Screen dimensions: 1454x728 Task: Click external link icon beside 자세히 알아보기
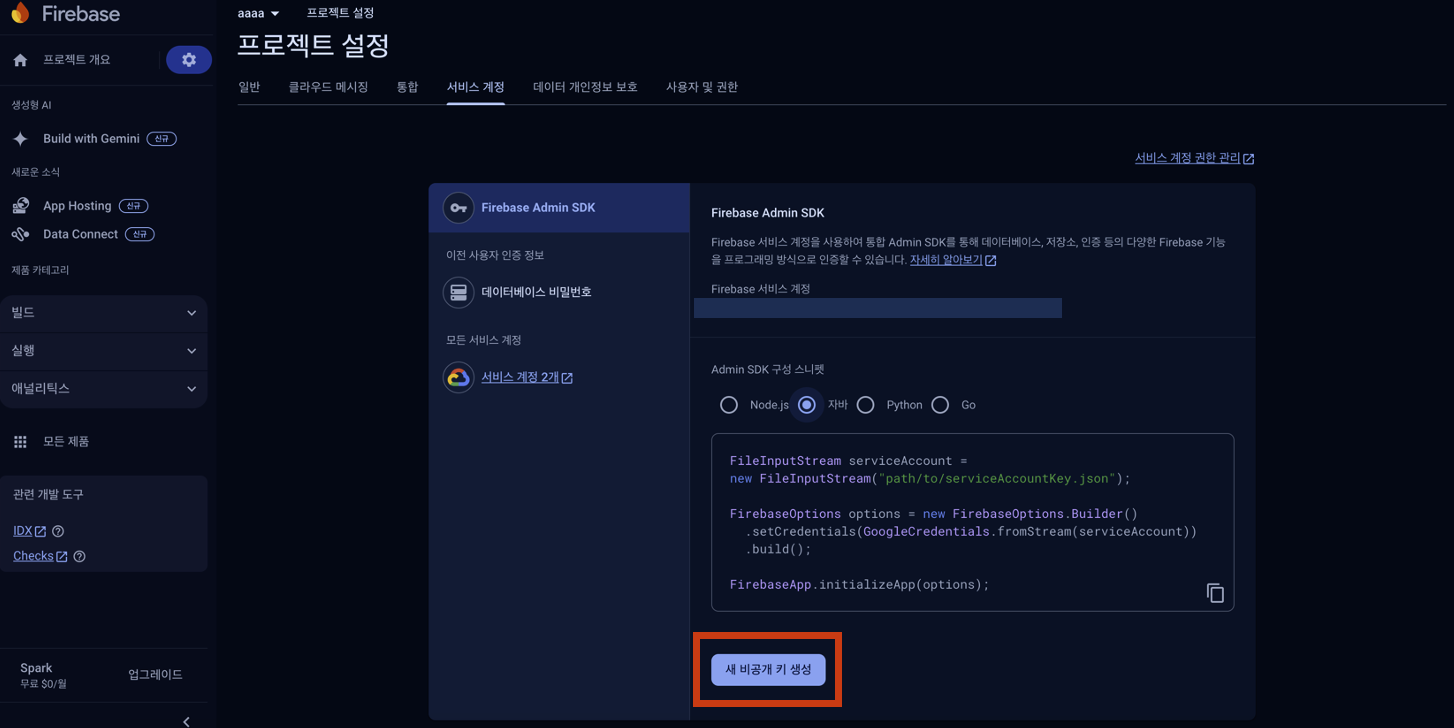tap(990, 261)
